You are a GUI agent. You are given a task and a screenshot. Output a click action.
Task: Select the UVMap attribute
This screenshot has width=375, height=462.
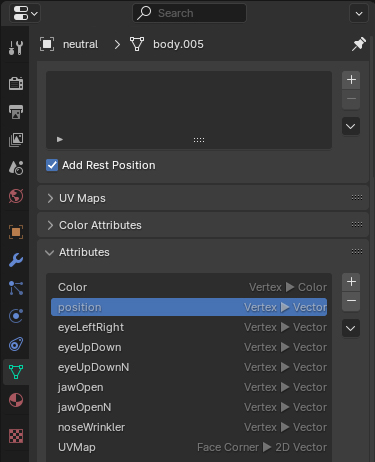point(189,447)
